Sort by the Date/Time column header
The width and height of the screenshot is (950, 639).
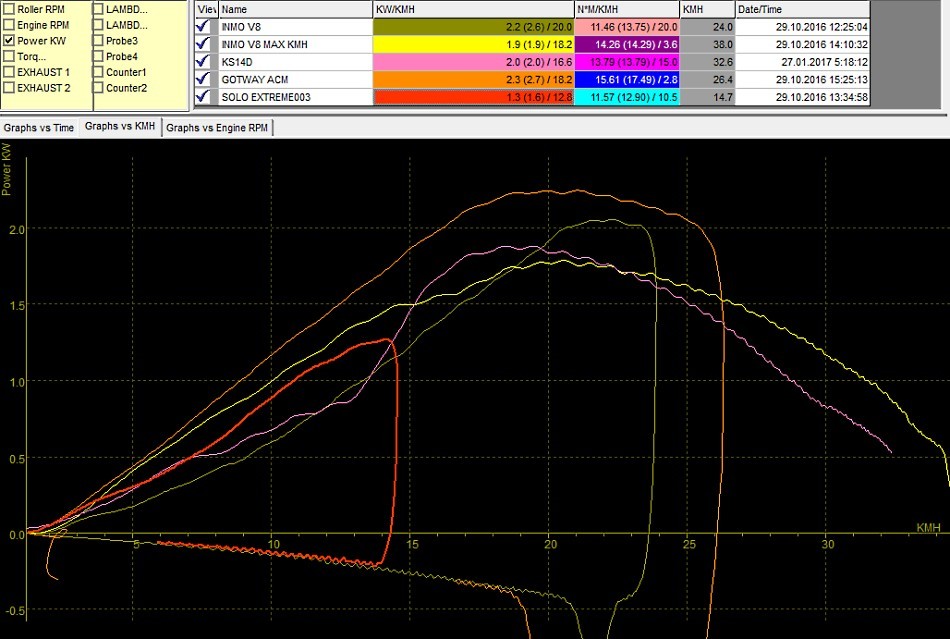point(803,9)
